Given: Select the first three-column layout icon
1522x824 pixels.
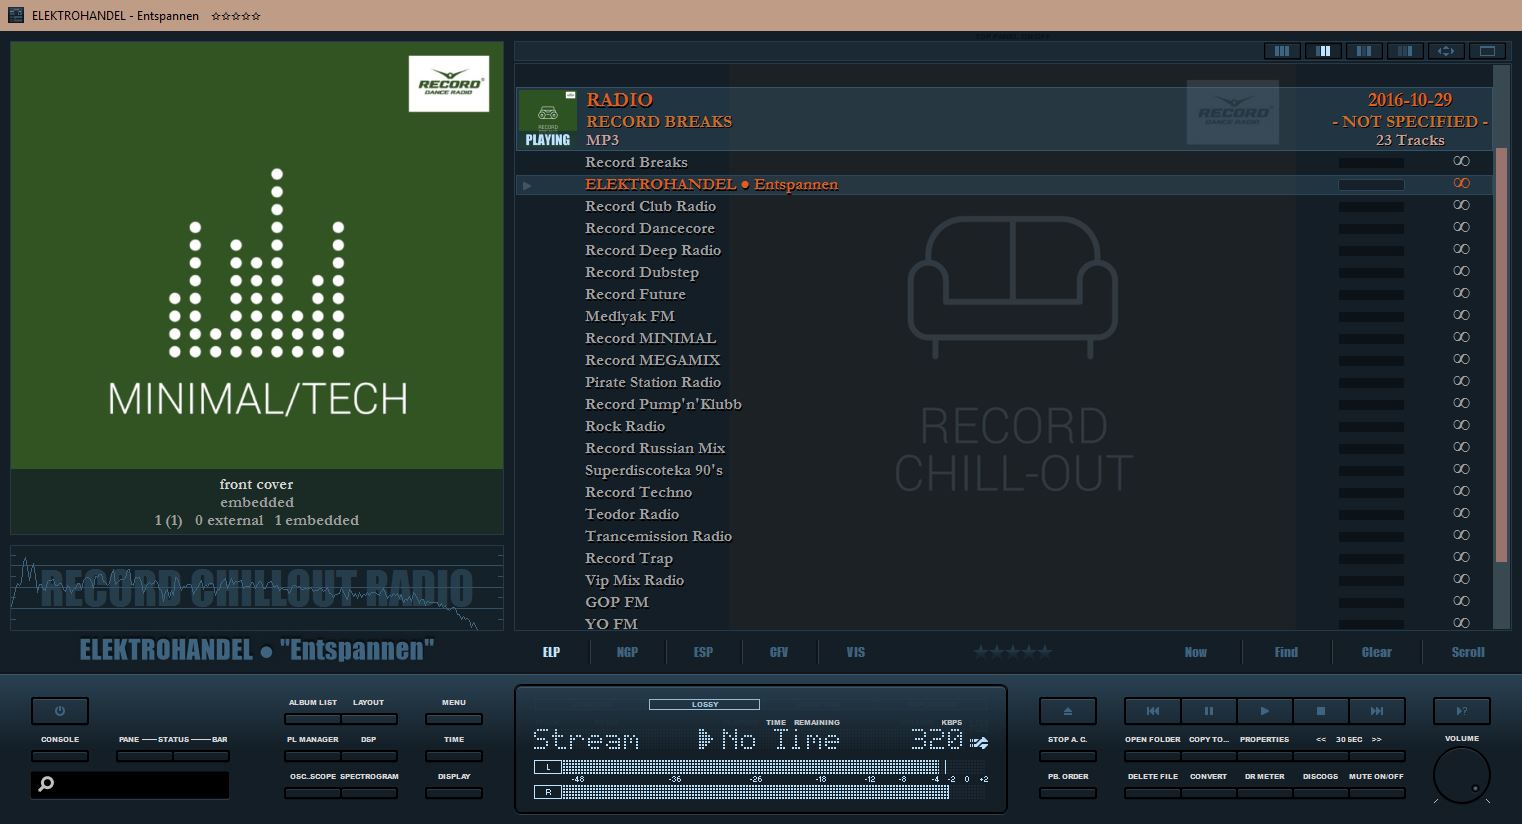Looking at the screenshot, I should pyautogui.click(x=1282, y=51).
